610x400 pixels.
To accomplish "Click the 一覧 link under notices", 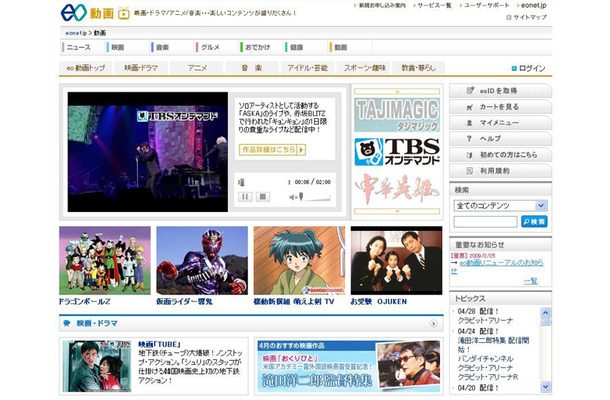I will coord(531,281).
